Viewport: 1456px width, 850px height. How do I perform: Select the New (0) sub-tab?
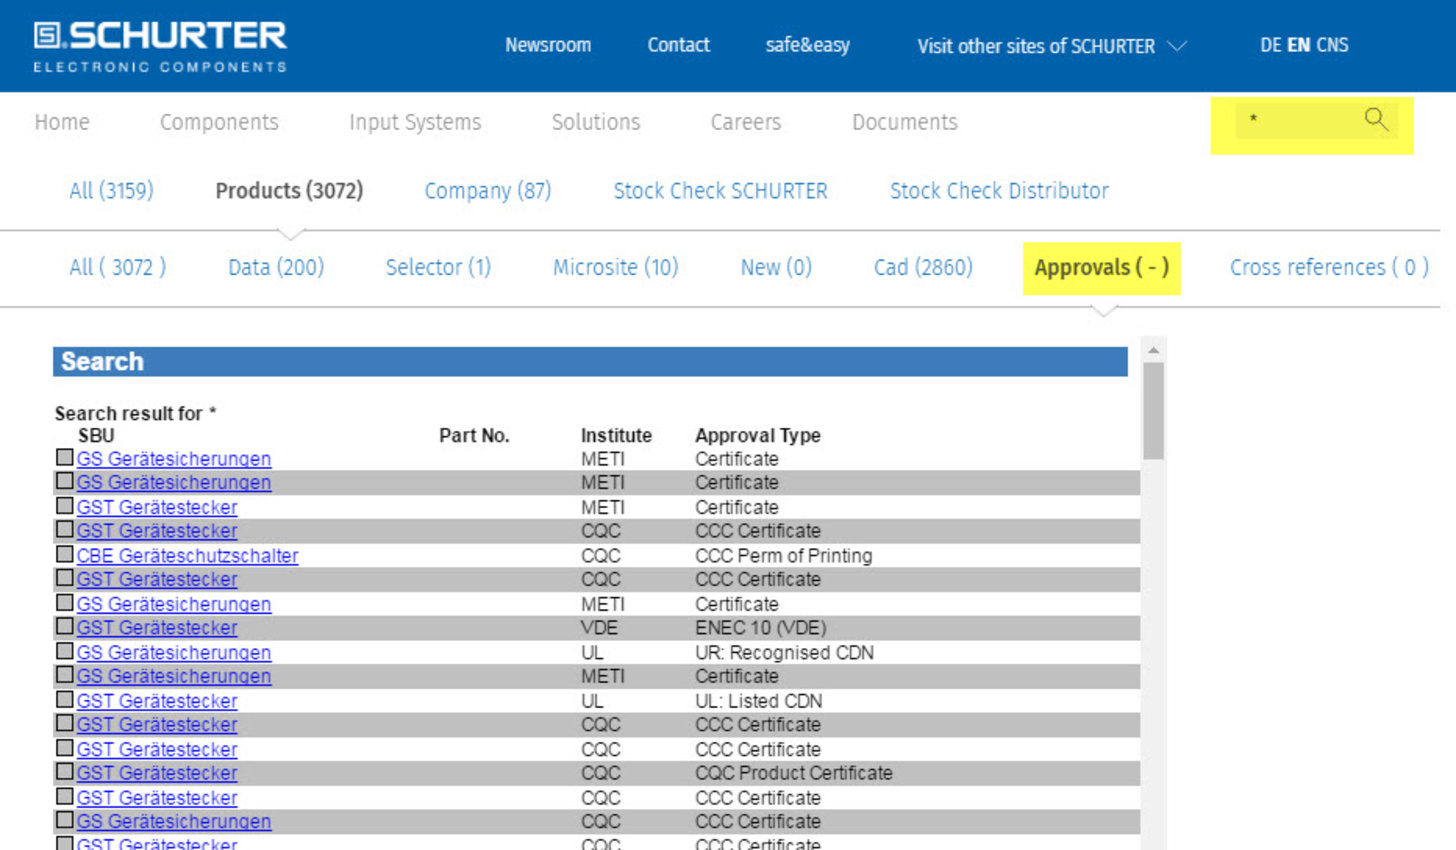pyautogui.click(x=776, y=267)
